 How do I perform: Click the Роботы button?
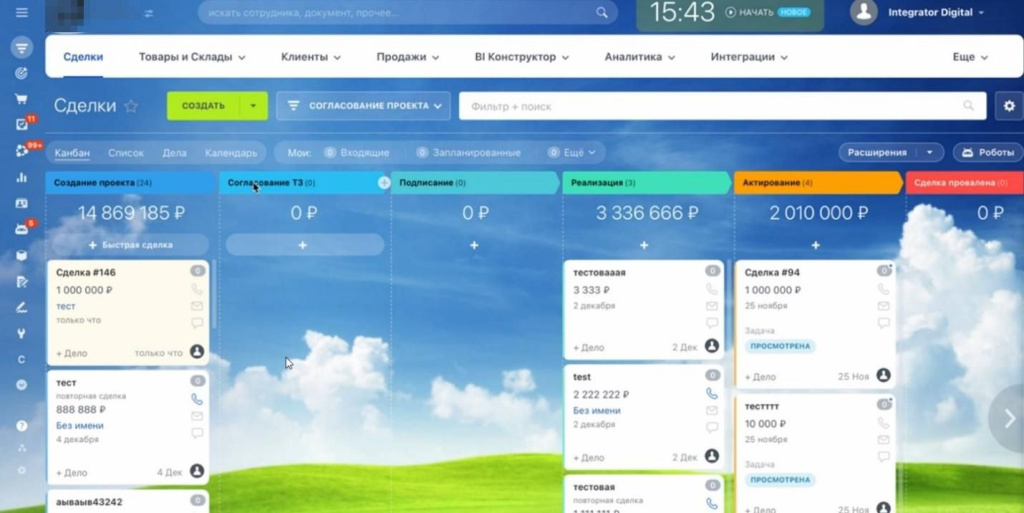pyautogui.click(x=988, y=153)
